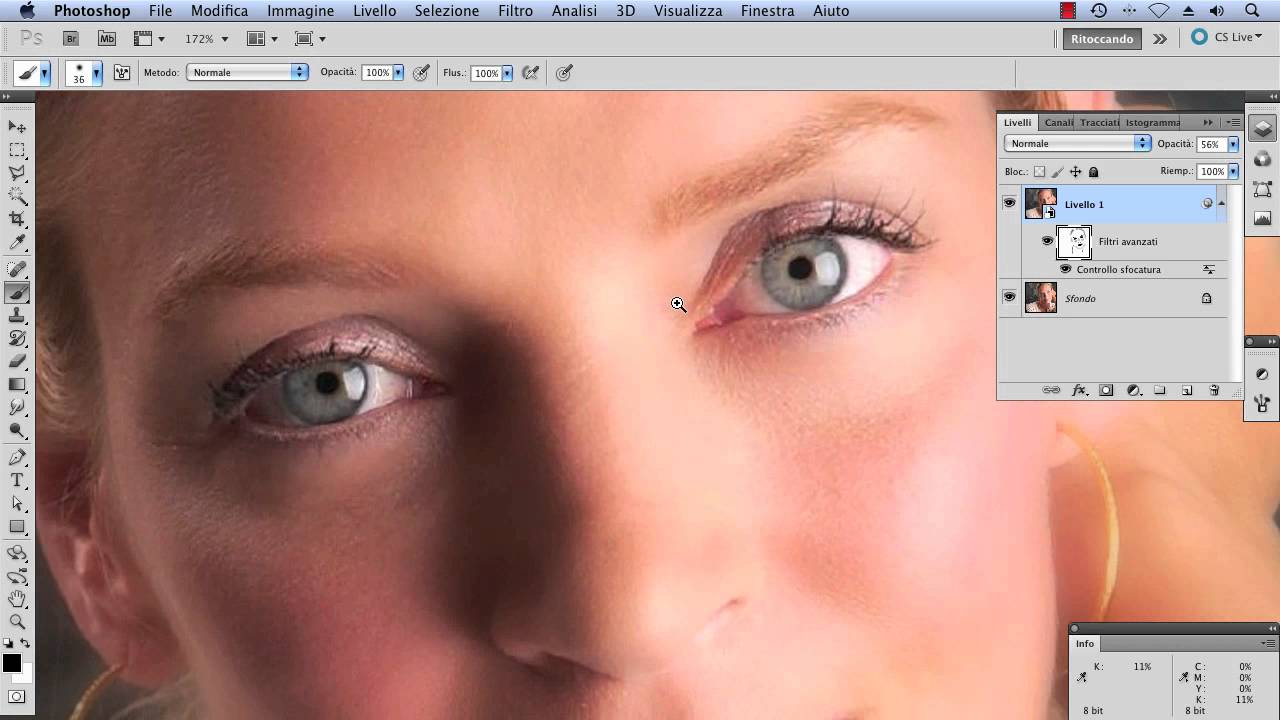Viewport: 1280px width, 720px height.
Task: Hide Livello 1 layer visibility eye
Action: [1009, 203]
